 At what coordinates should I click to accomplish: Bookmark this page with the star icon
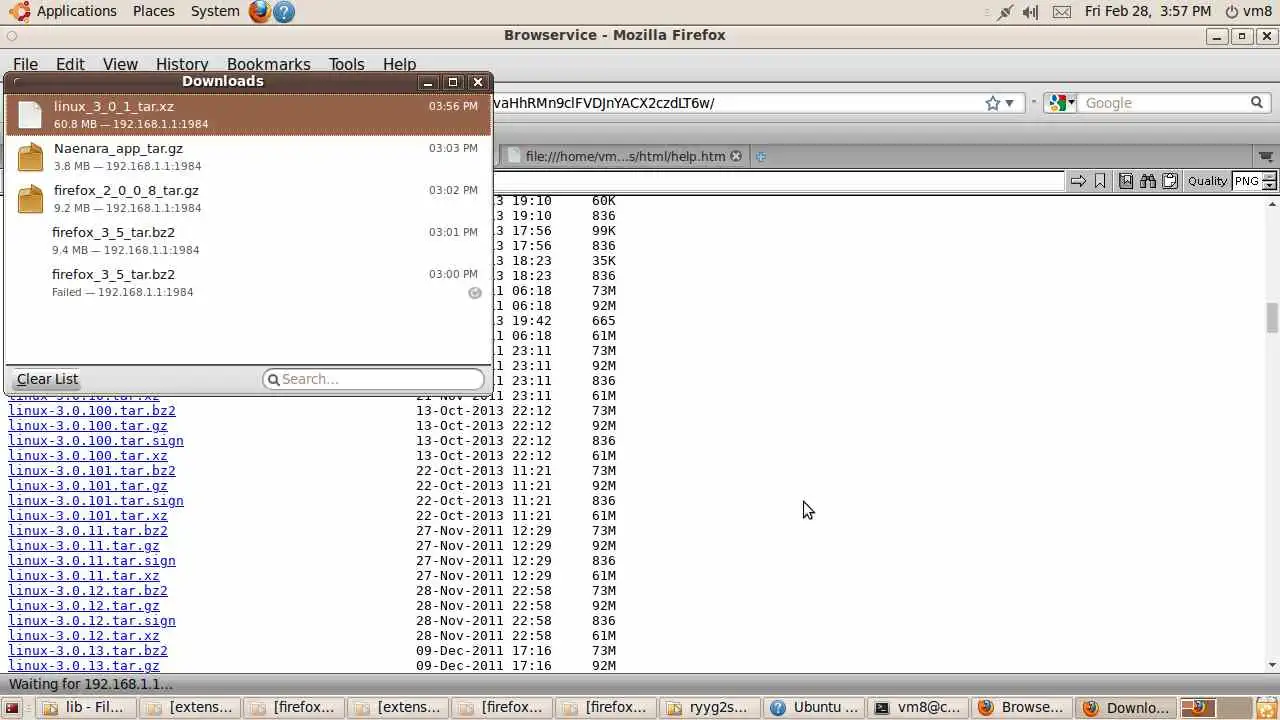click(992, 103)
